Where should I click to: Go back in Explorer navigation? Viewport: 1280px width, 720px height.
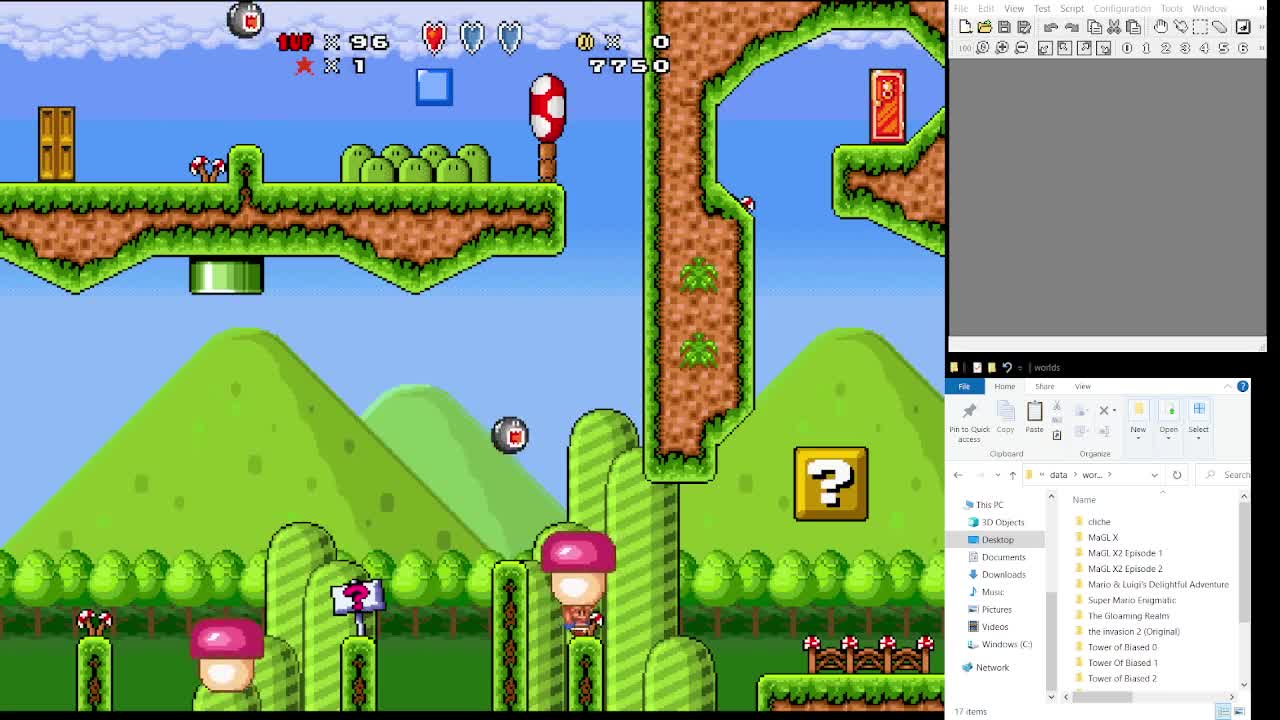coord(958,475)
